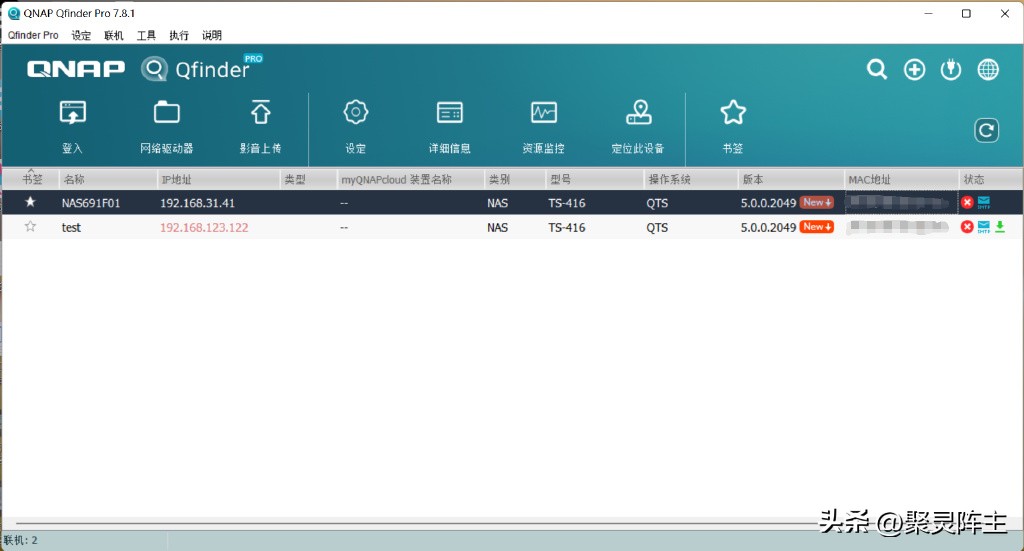Sort by the 型号 column header
The width and height of the screenshot is (1024, 551).
(x=594, y=179)
